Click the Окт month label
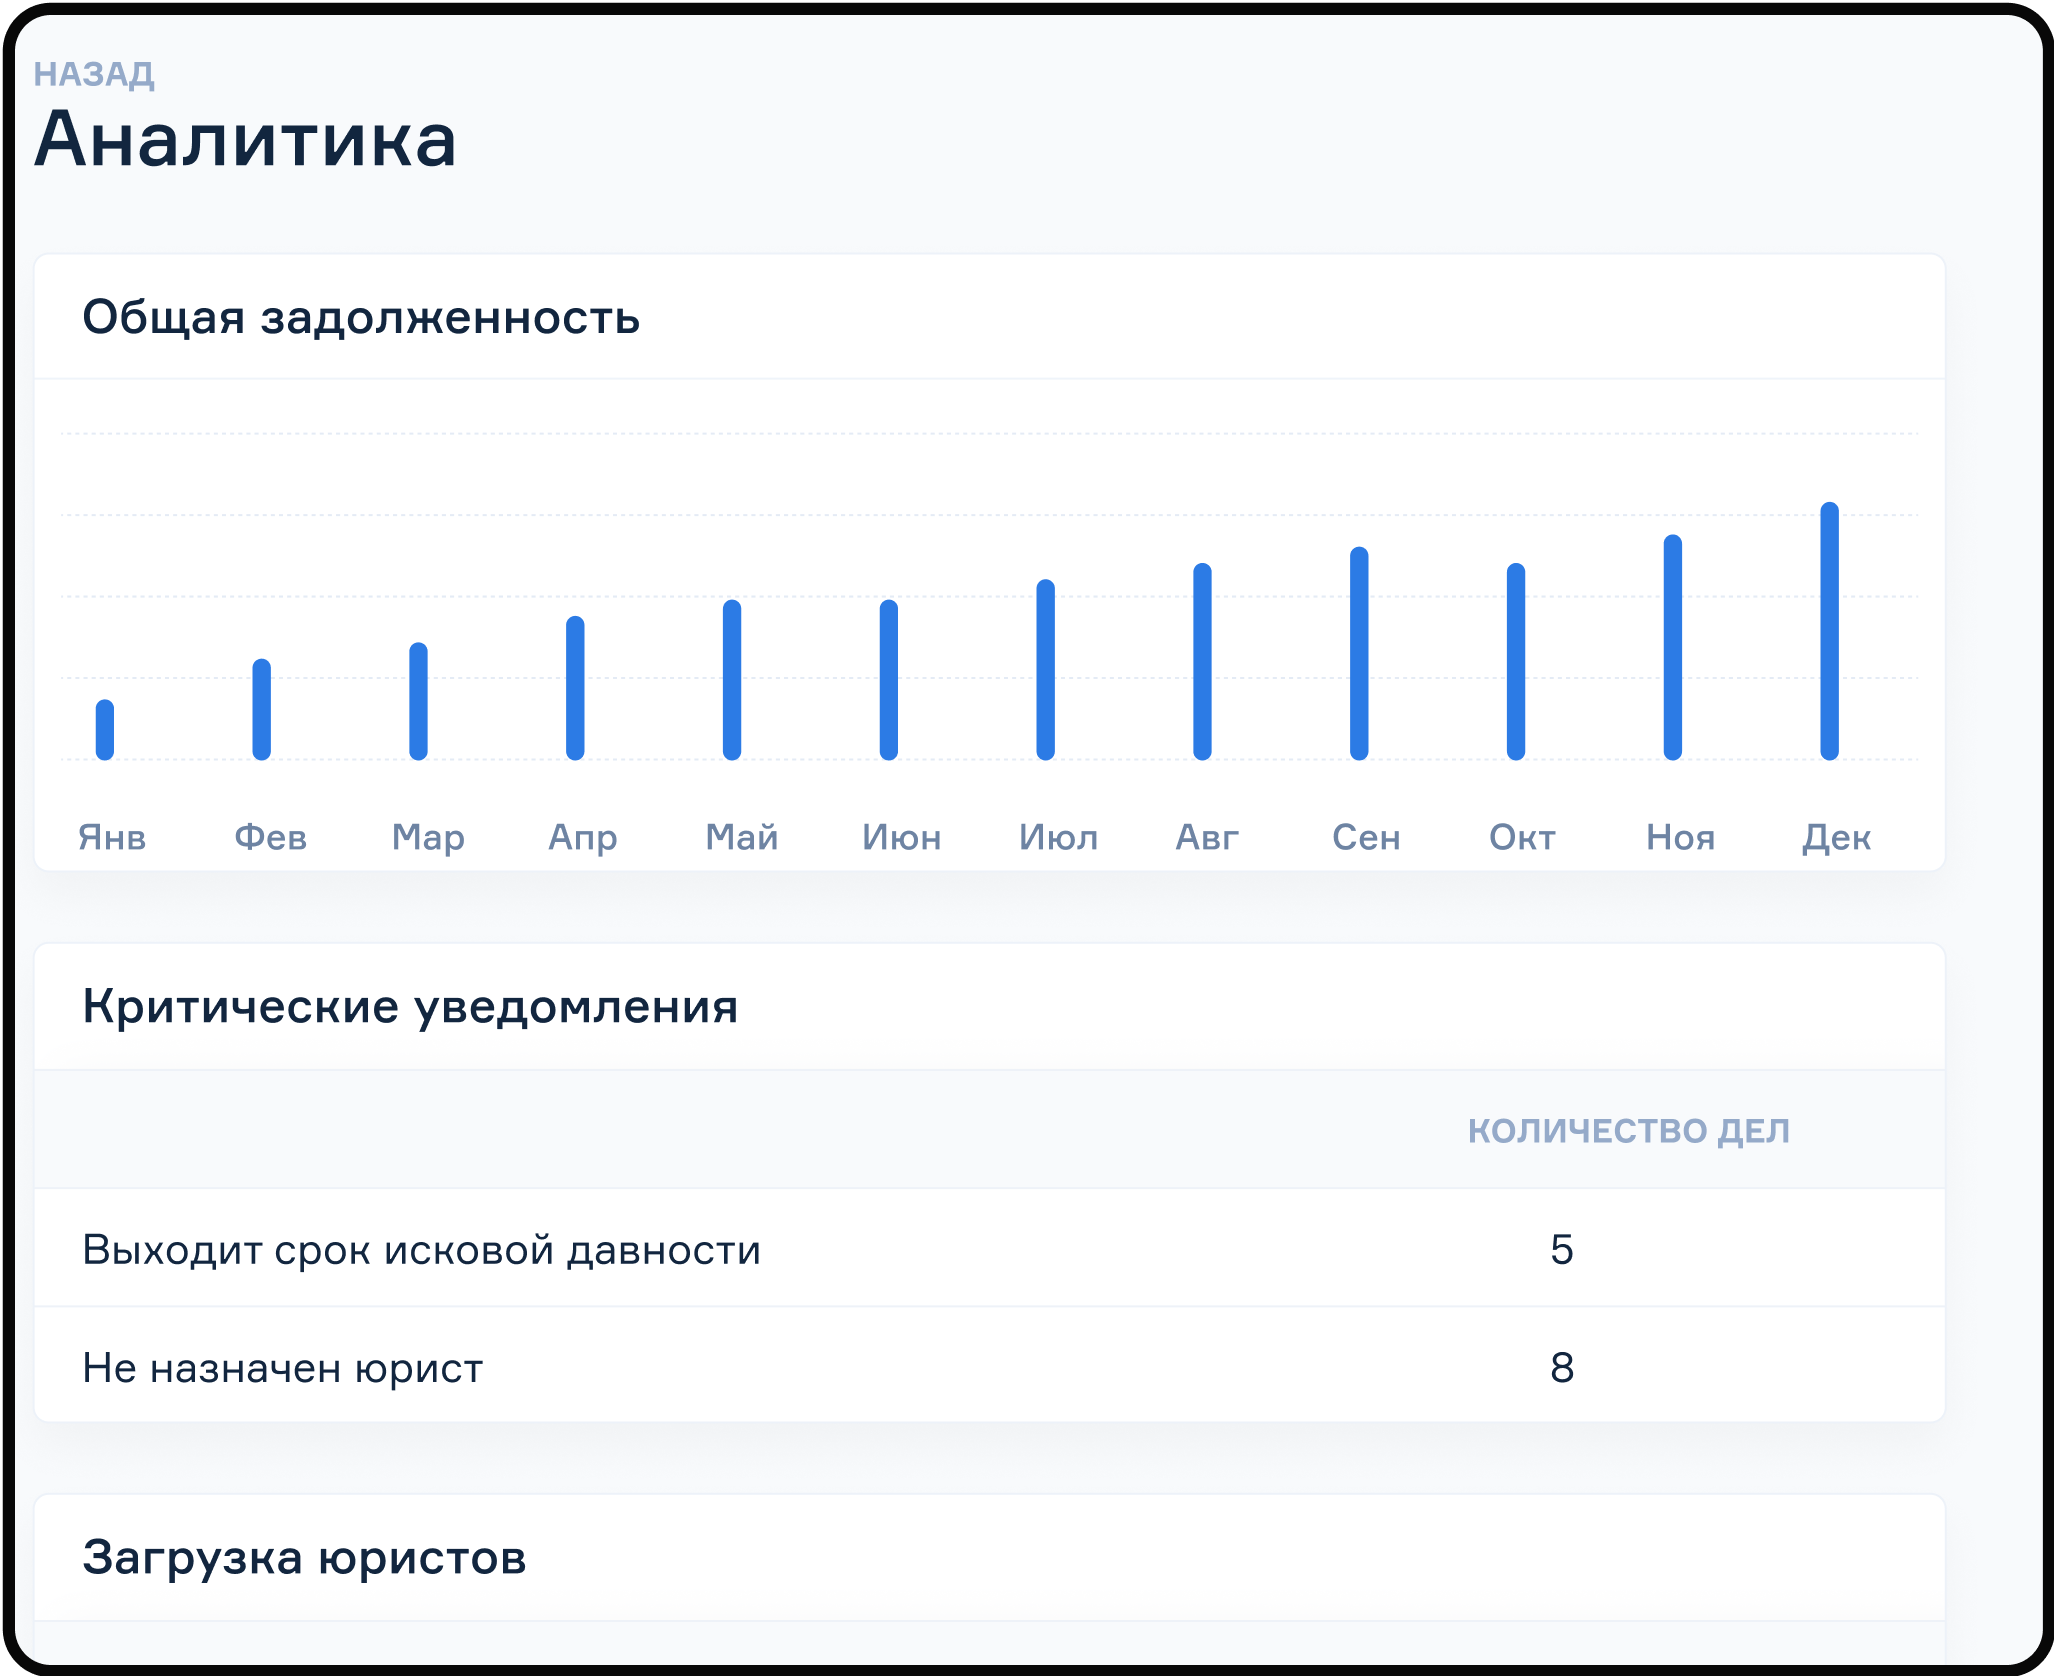Screen dimensions: 2054x1676 pos(1522,837)
